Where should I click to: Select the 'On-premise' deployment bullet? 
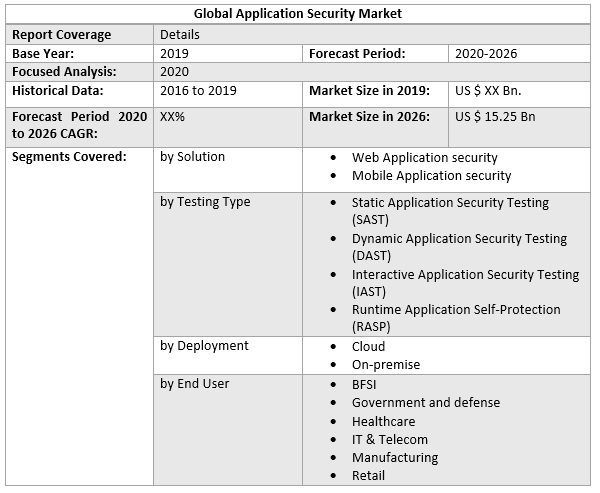coord(385,365)
